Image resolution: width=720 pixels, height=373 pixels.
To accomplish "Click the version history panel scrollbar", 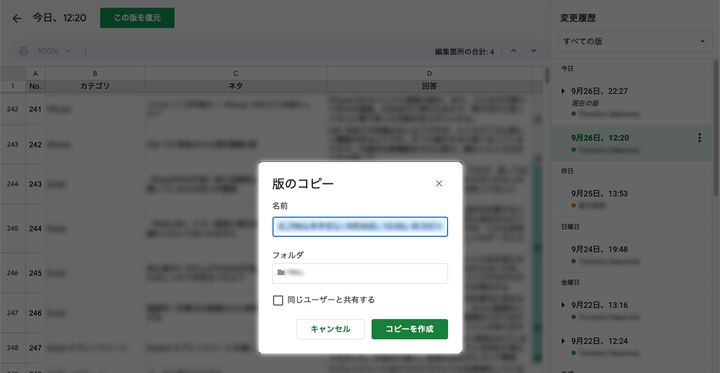I will pyautogui.click(x=717, y=127).
